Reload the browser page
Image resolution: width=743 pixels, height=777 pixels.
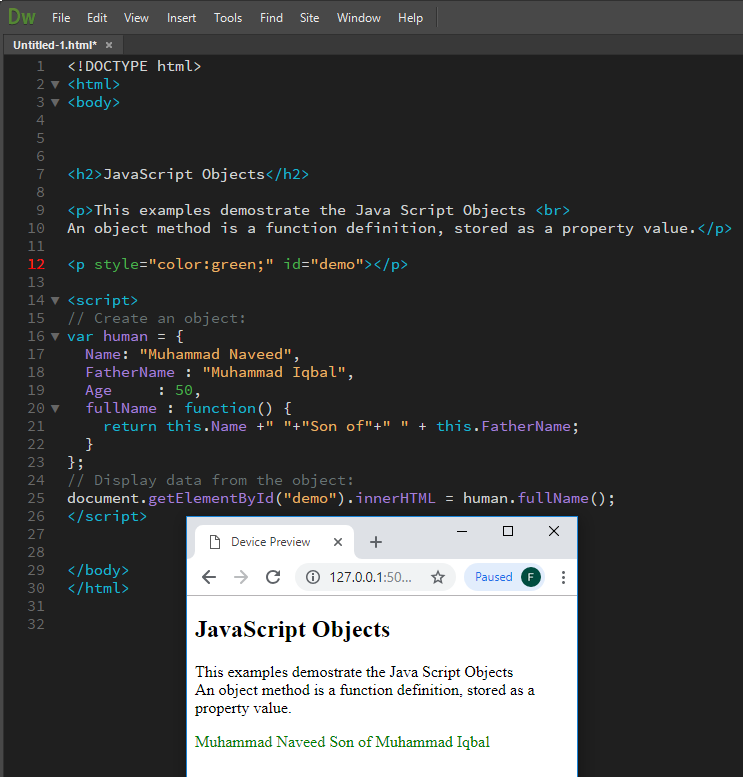(x=273, y=577)
